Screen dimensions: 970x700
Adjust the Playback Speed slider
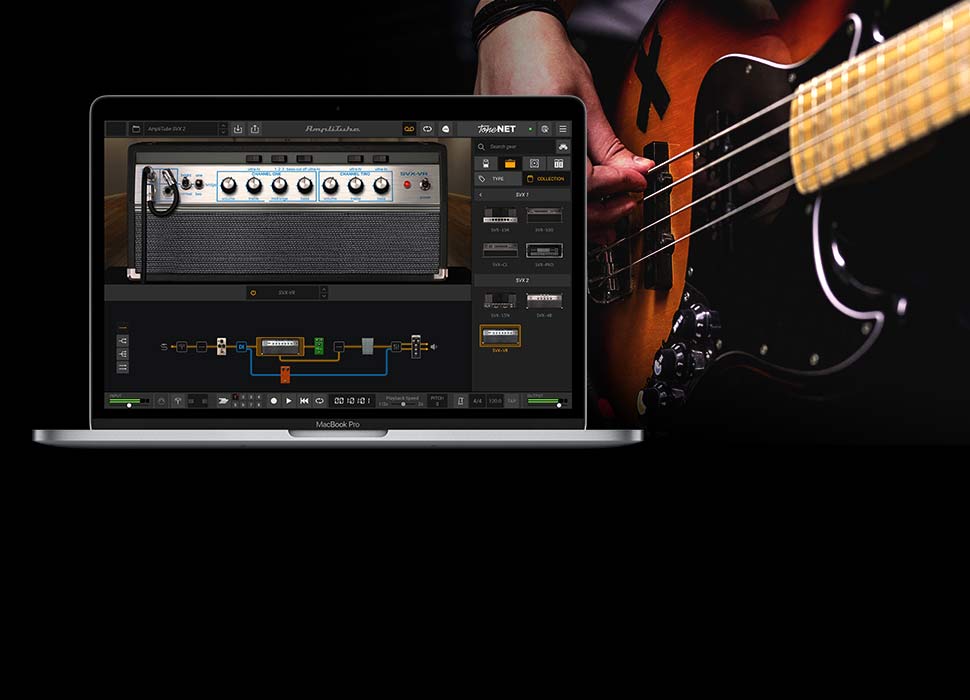tap(403, 403)
